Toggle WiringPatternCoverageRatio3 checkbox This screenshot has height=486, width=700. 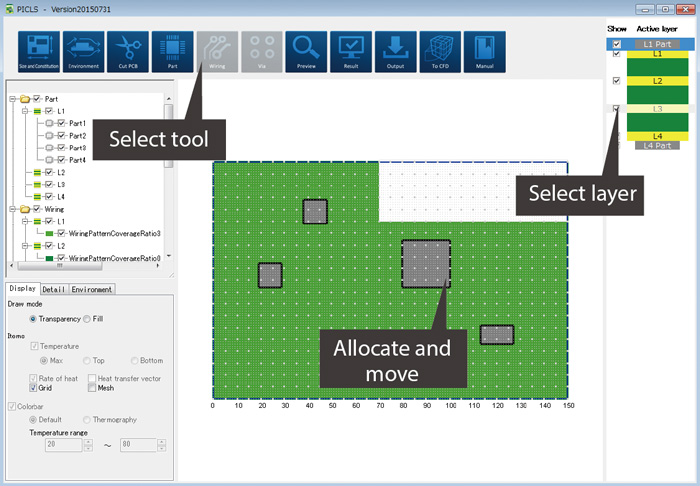(x=62, y=233)
